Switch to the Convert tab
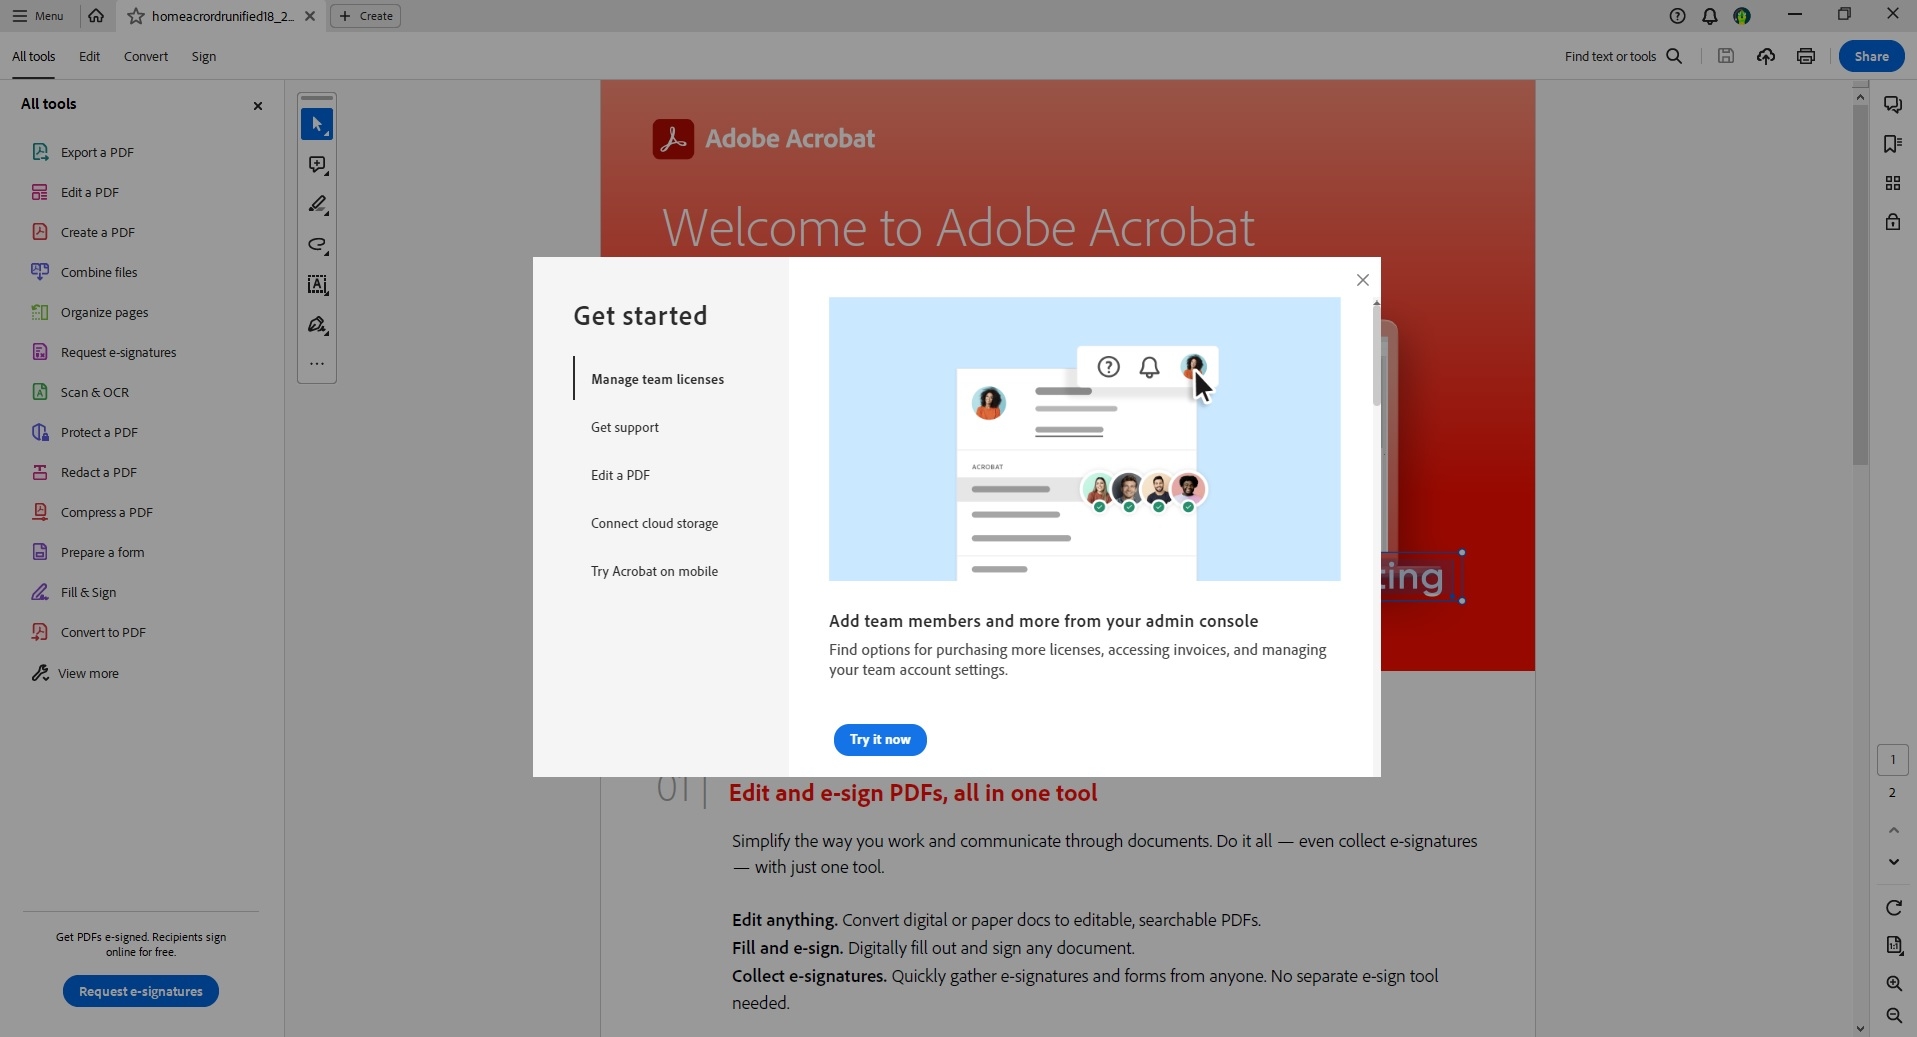Viewport: 1917px width, 1037px height. (x=145, y=56)
